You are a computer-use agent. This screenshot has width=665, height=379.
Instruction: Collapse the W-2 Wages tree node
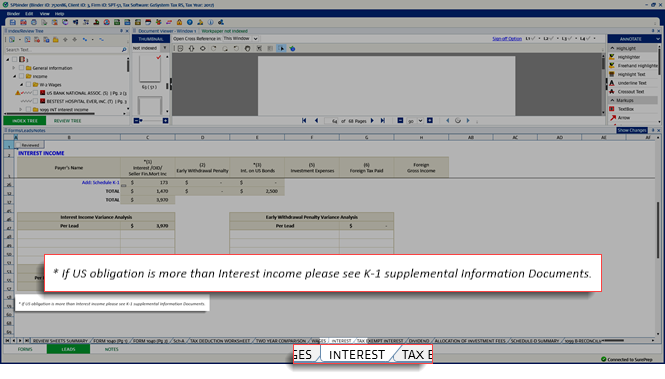(21, 84)
